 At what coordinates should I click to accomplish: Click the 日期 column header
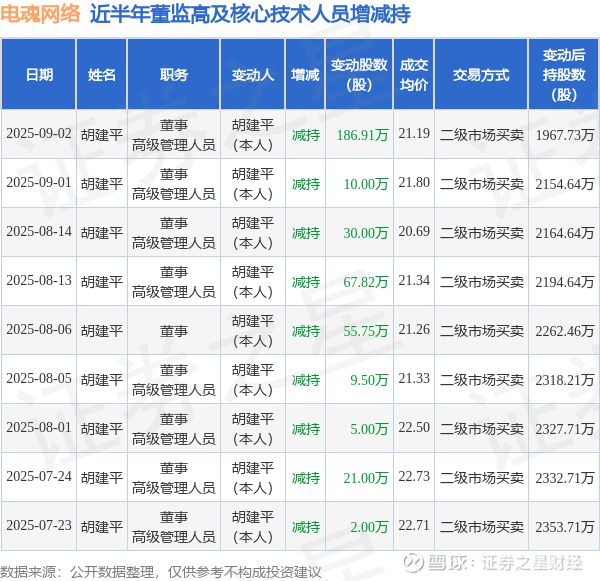pos(39,75)
